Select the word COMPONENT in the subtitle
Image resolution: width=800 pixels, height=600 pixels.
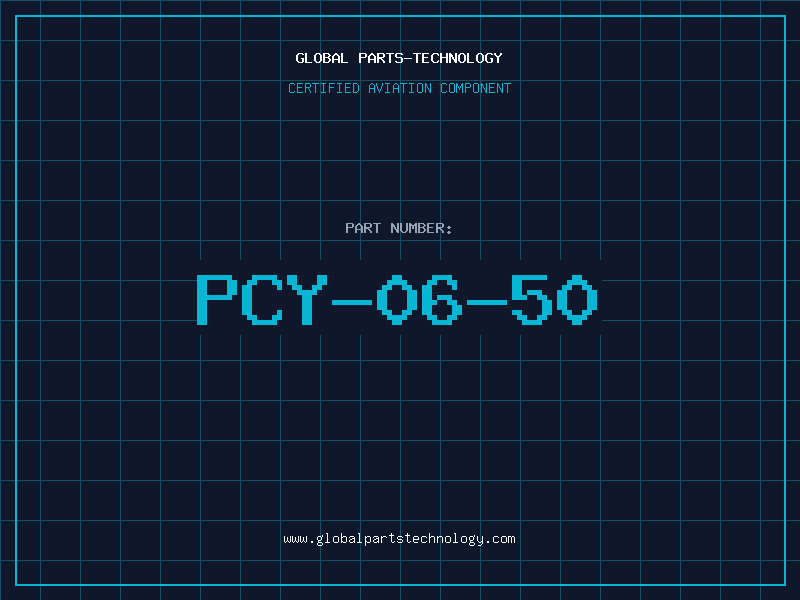click(x=476, y=88)
